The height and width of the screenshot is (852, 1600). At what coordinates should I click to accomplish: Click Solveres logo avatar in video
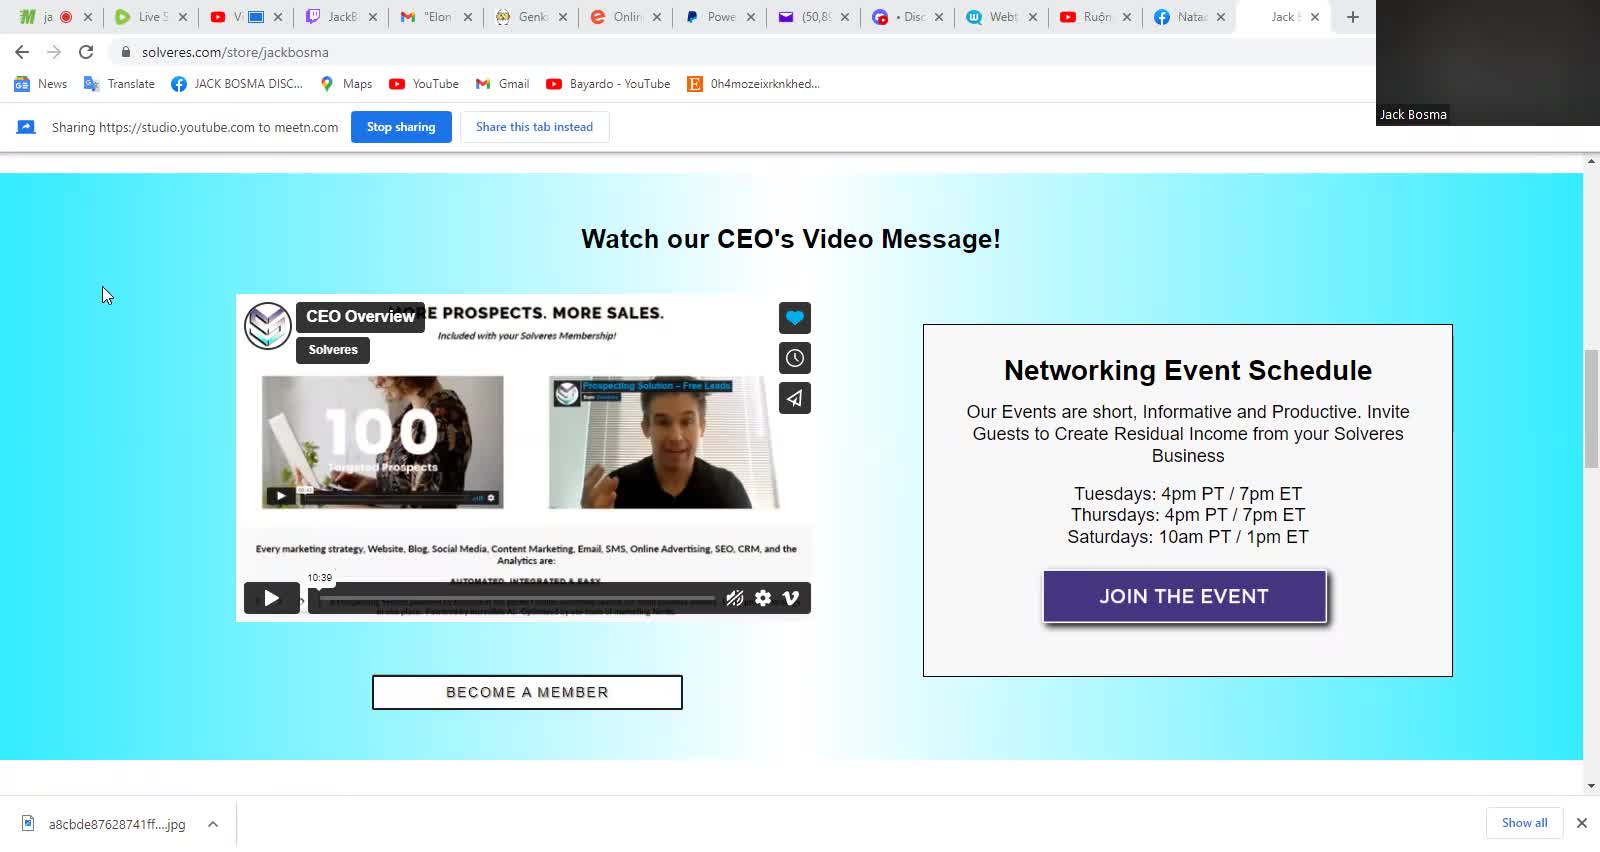point(268,326)
